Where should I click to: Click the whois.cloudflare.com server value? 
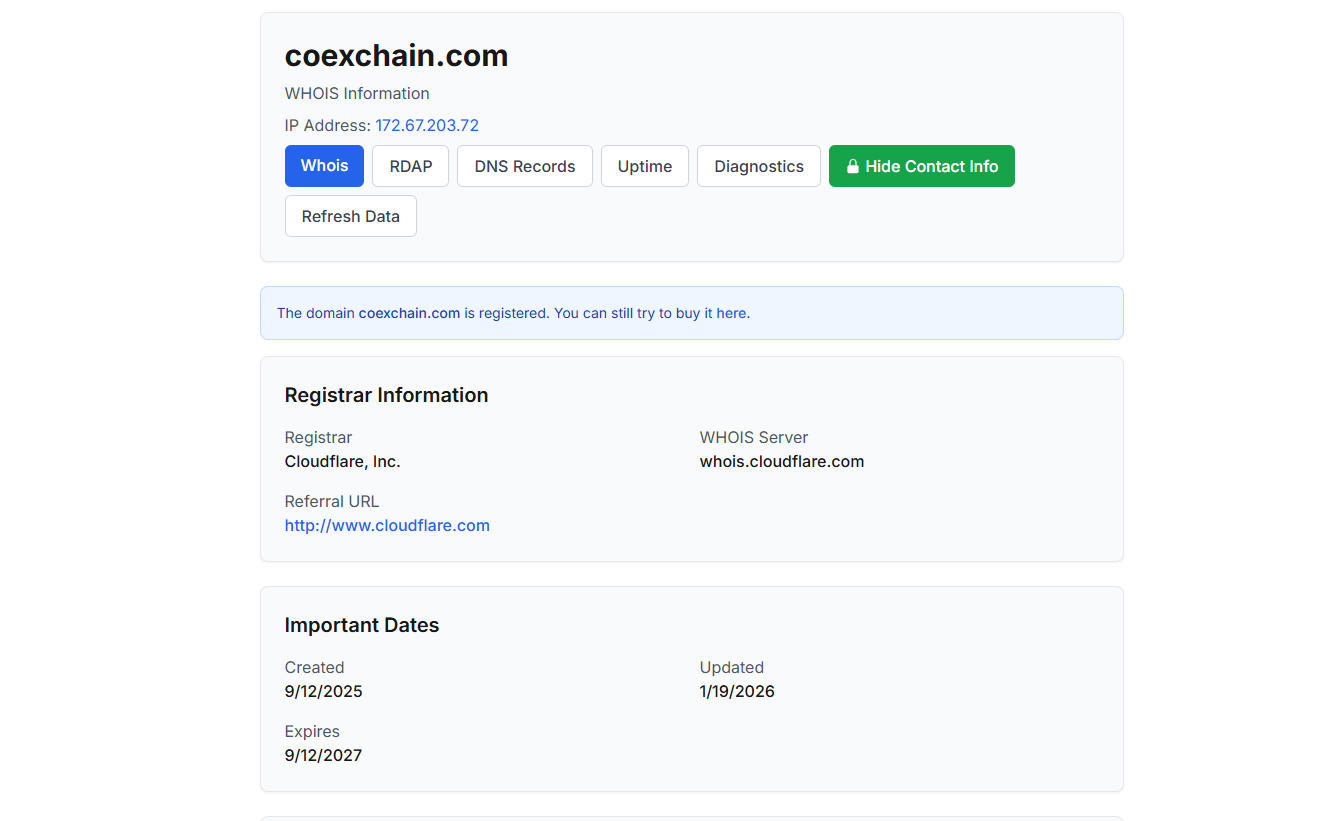(781, 461)
